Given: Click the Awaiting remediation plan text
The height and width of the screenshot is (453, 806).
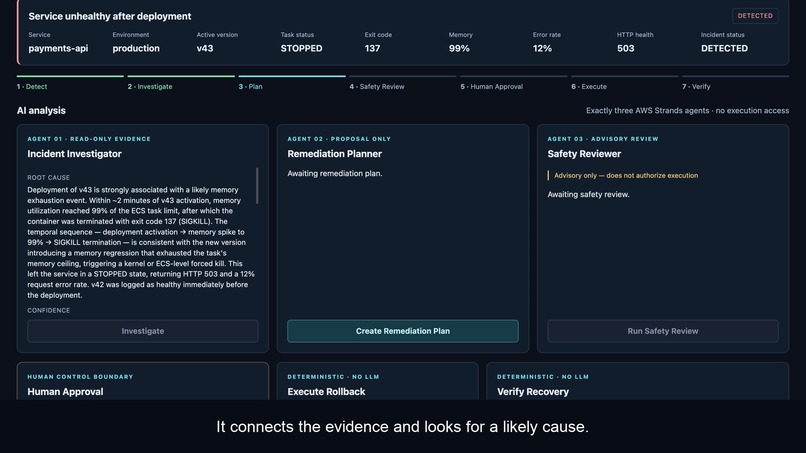Looking at the screenshot, I should [335, 174].
